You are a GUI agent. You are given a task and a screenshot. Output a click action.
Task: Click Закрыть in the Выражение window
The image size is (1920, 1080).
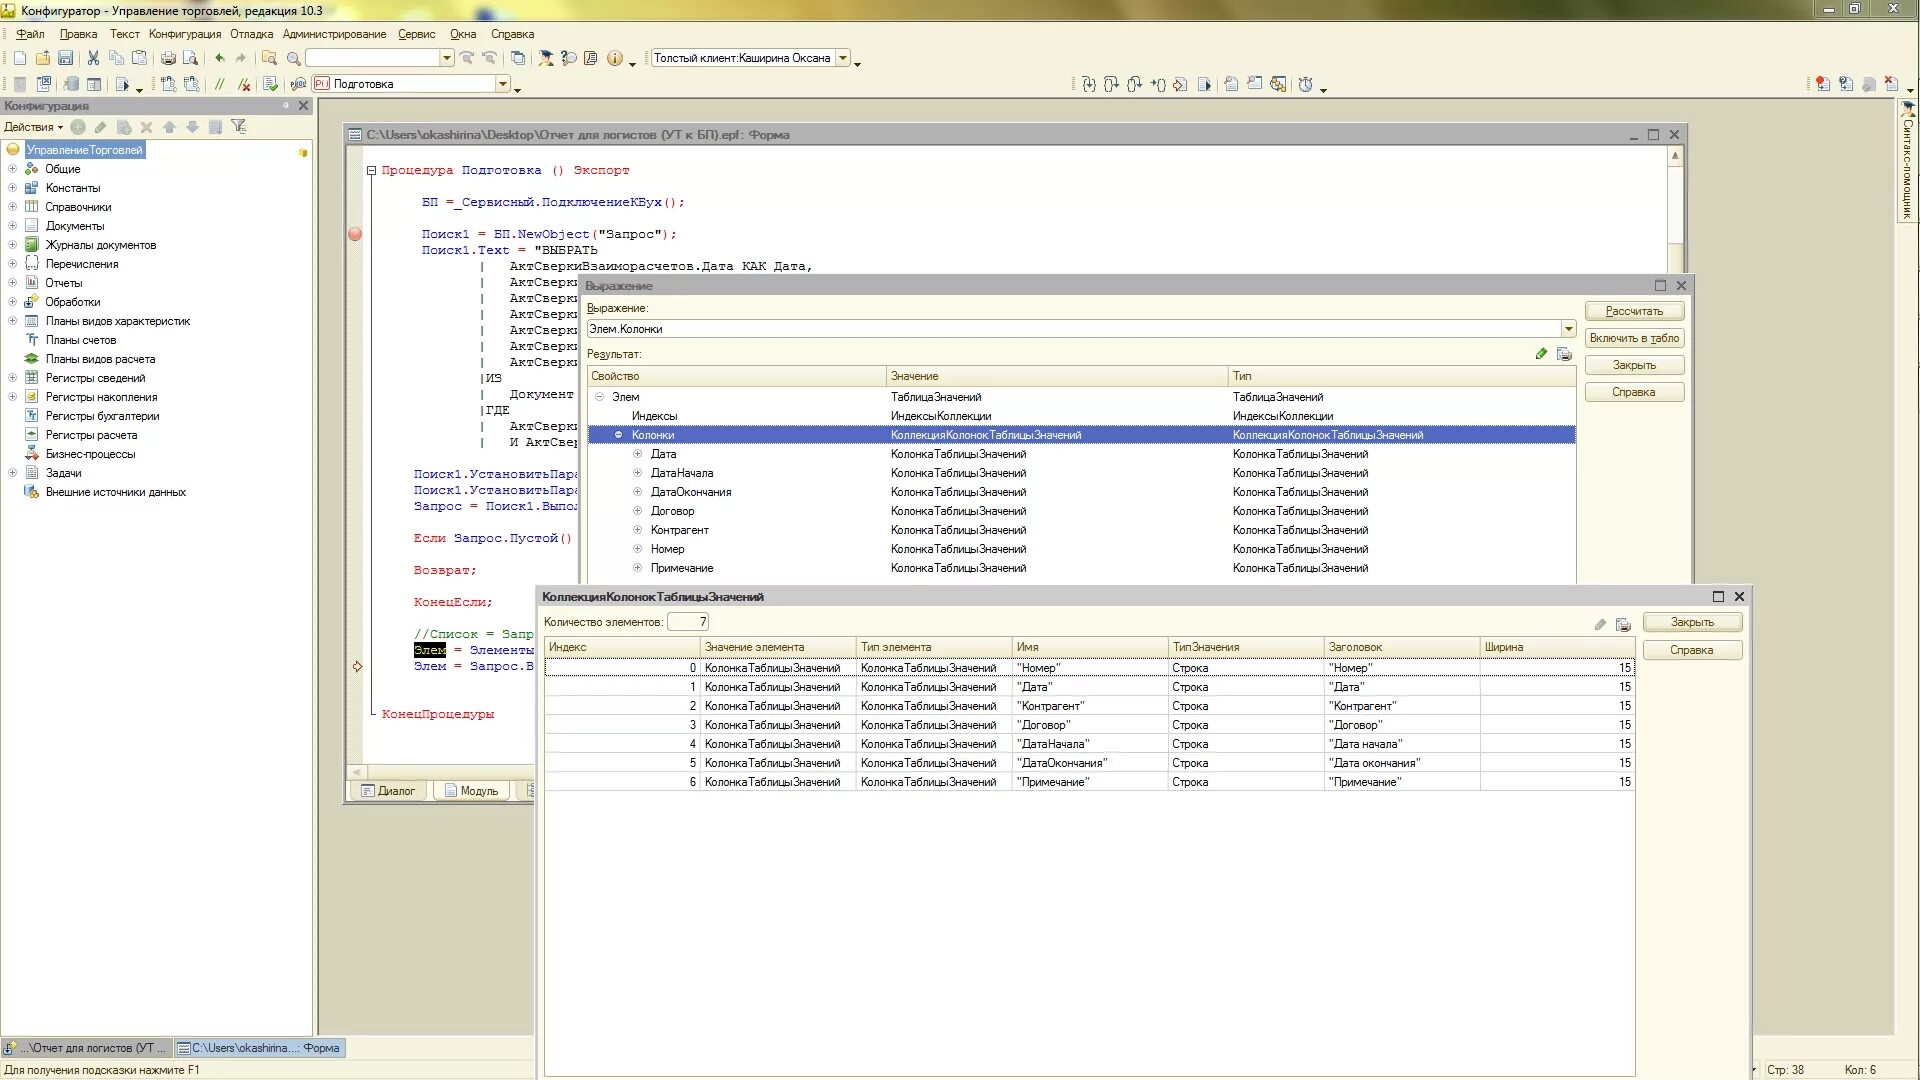(x=1634, y=365)
